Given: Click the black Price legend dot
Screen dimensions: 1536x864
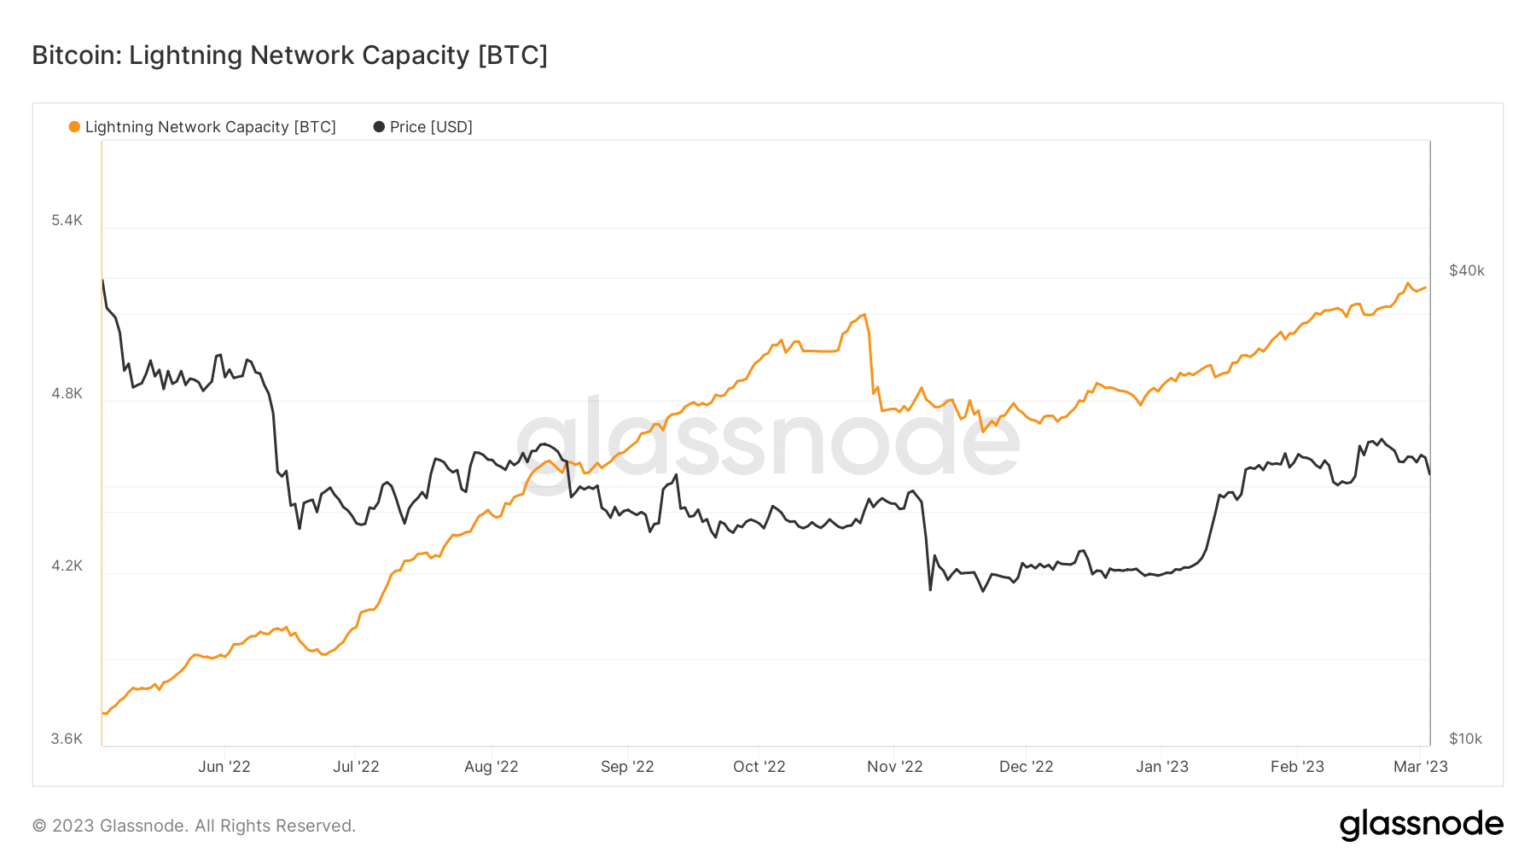Looking at the screenshot, I should 379,127.
